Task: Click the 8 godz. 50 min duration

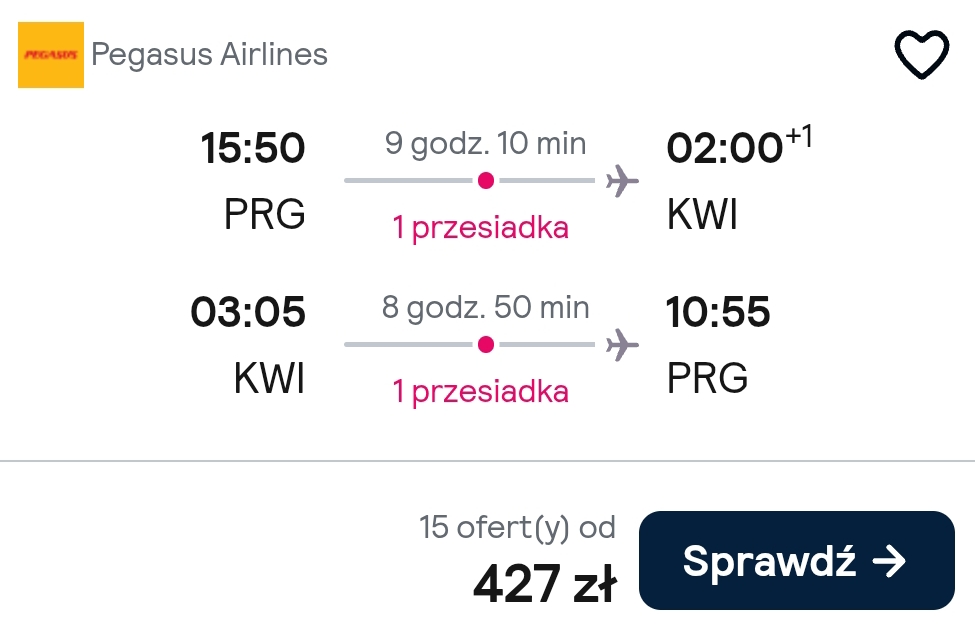Action: point(486,308)
